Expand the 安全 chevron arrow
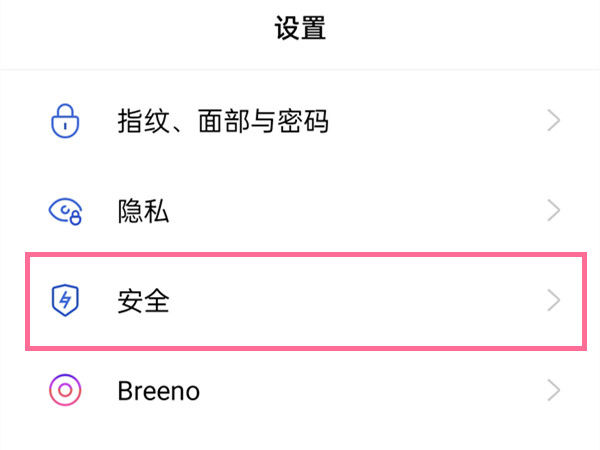 (x=555, y=301)
